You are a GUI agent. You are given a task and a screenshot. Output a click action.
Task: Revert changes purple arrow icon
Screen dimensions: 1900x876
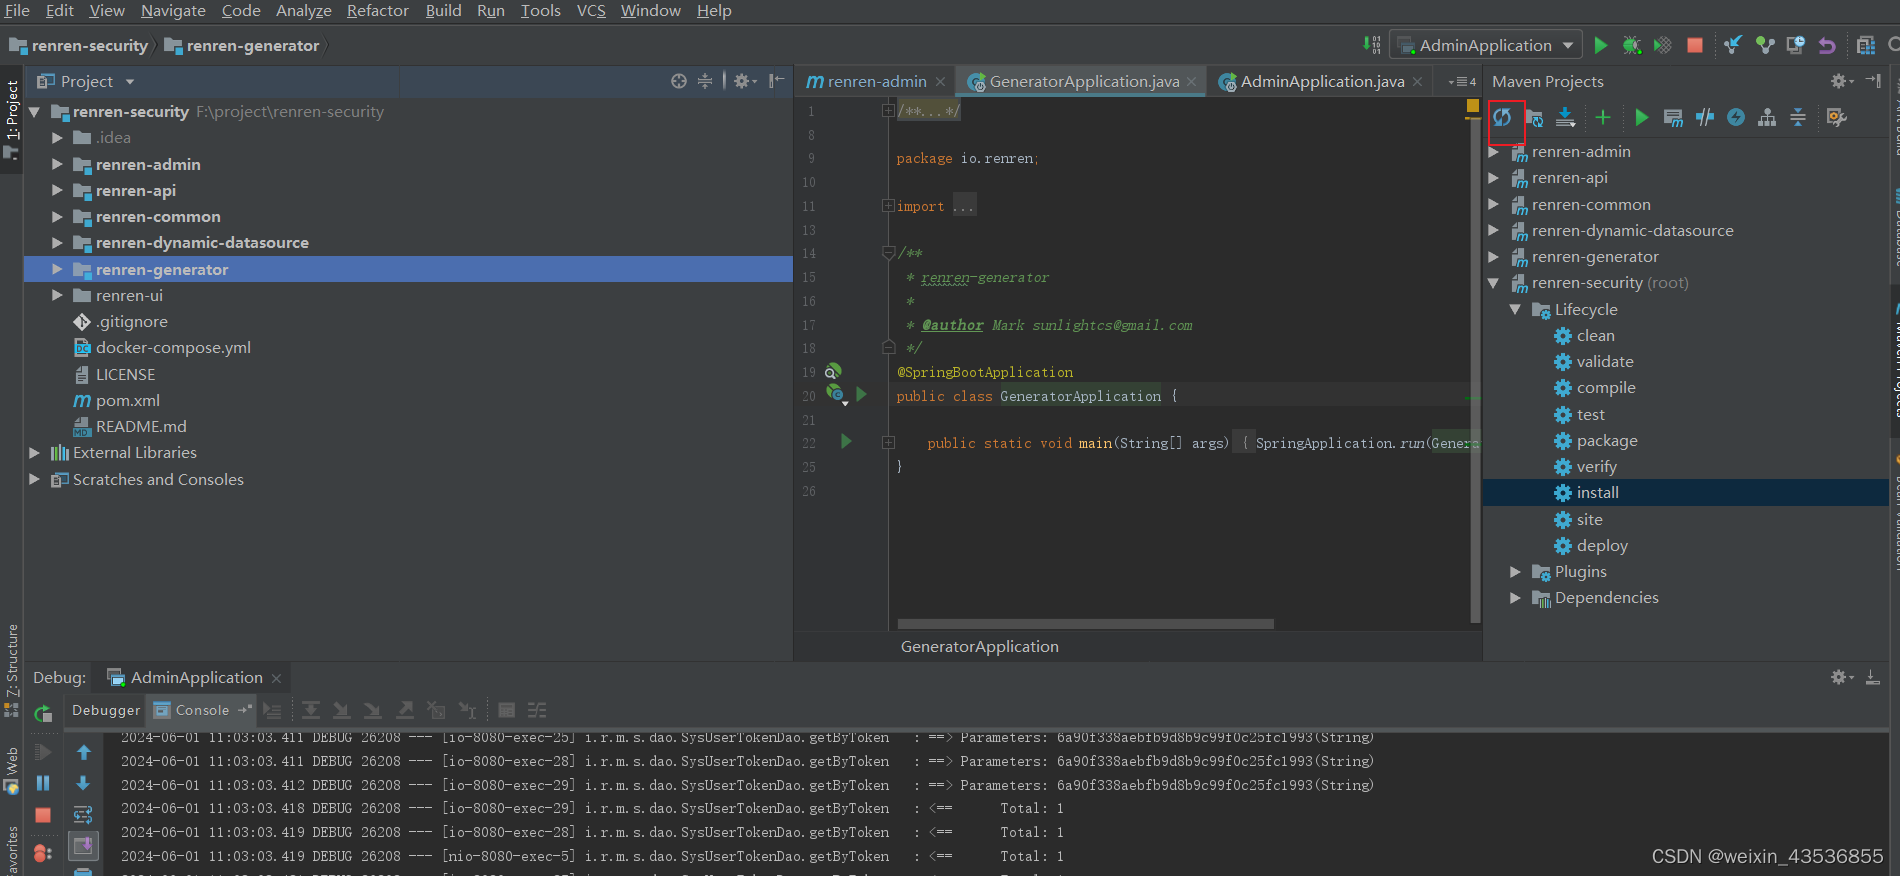[x=1827, y=45]
